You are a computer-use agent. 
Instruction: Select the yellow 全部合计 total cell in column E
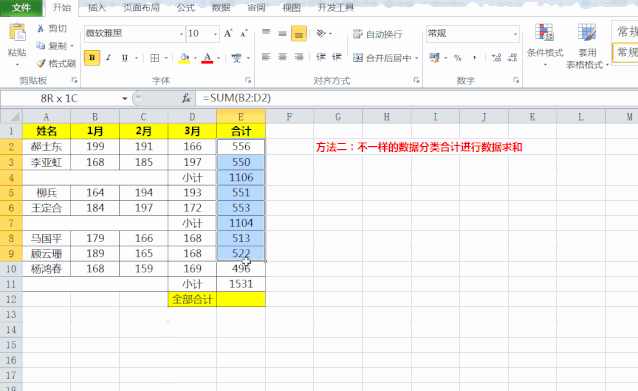pos(241,299)
